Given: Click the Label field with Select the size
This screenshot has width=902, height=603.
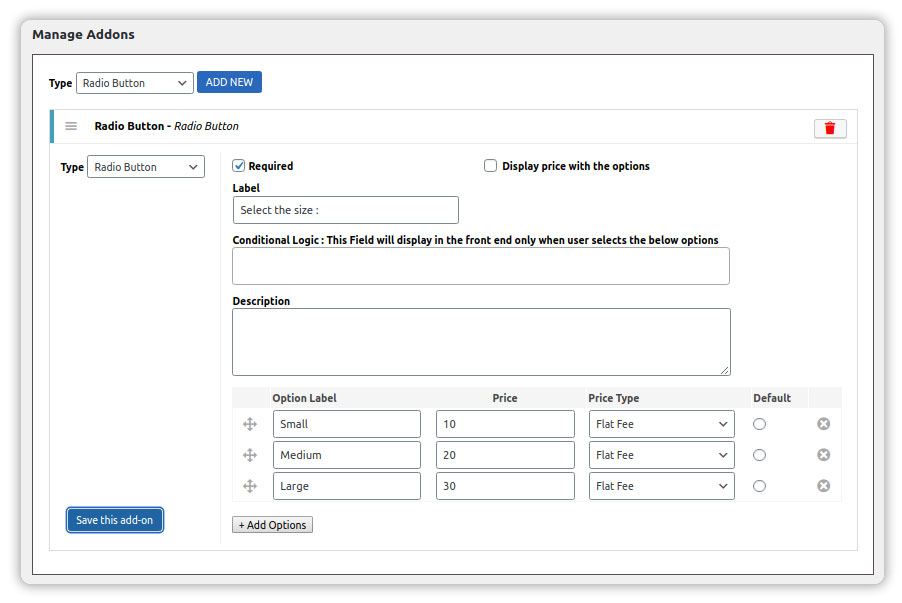Looking at the screenshot, I should pyautogui.click(x=345, y=210).
